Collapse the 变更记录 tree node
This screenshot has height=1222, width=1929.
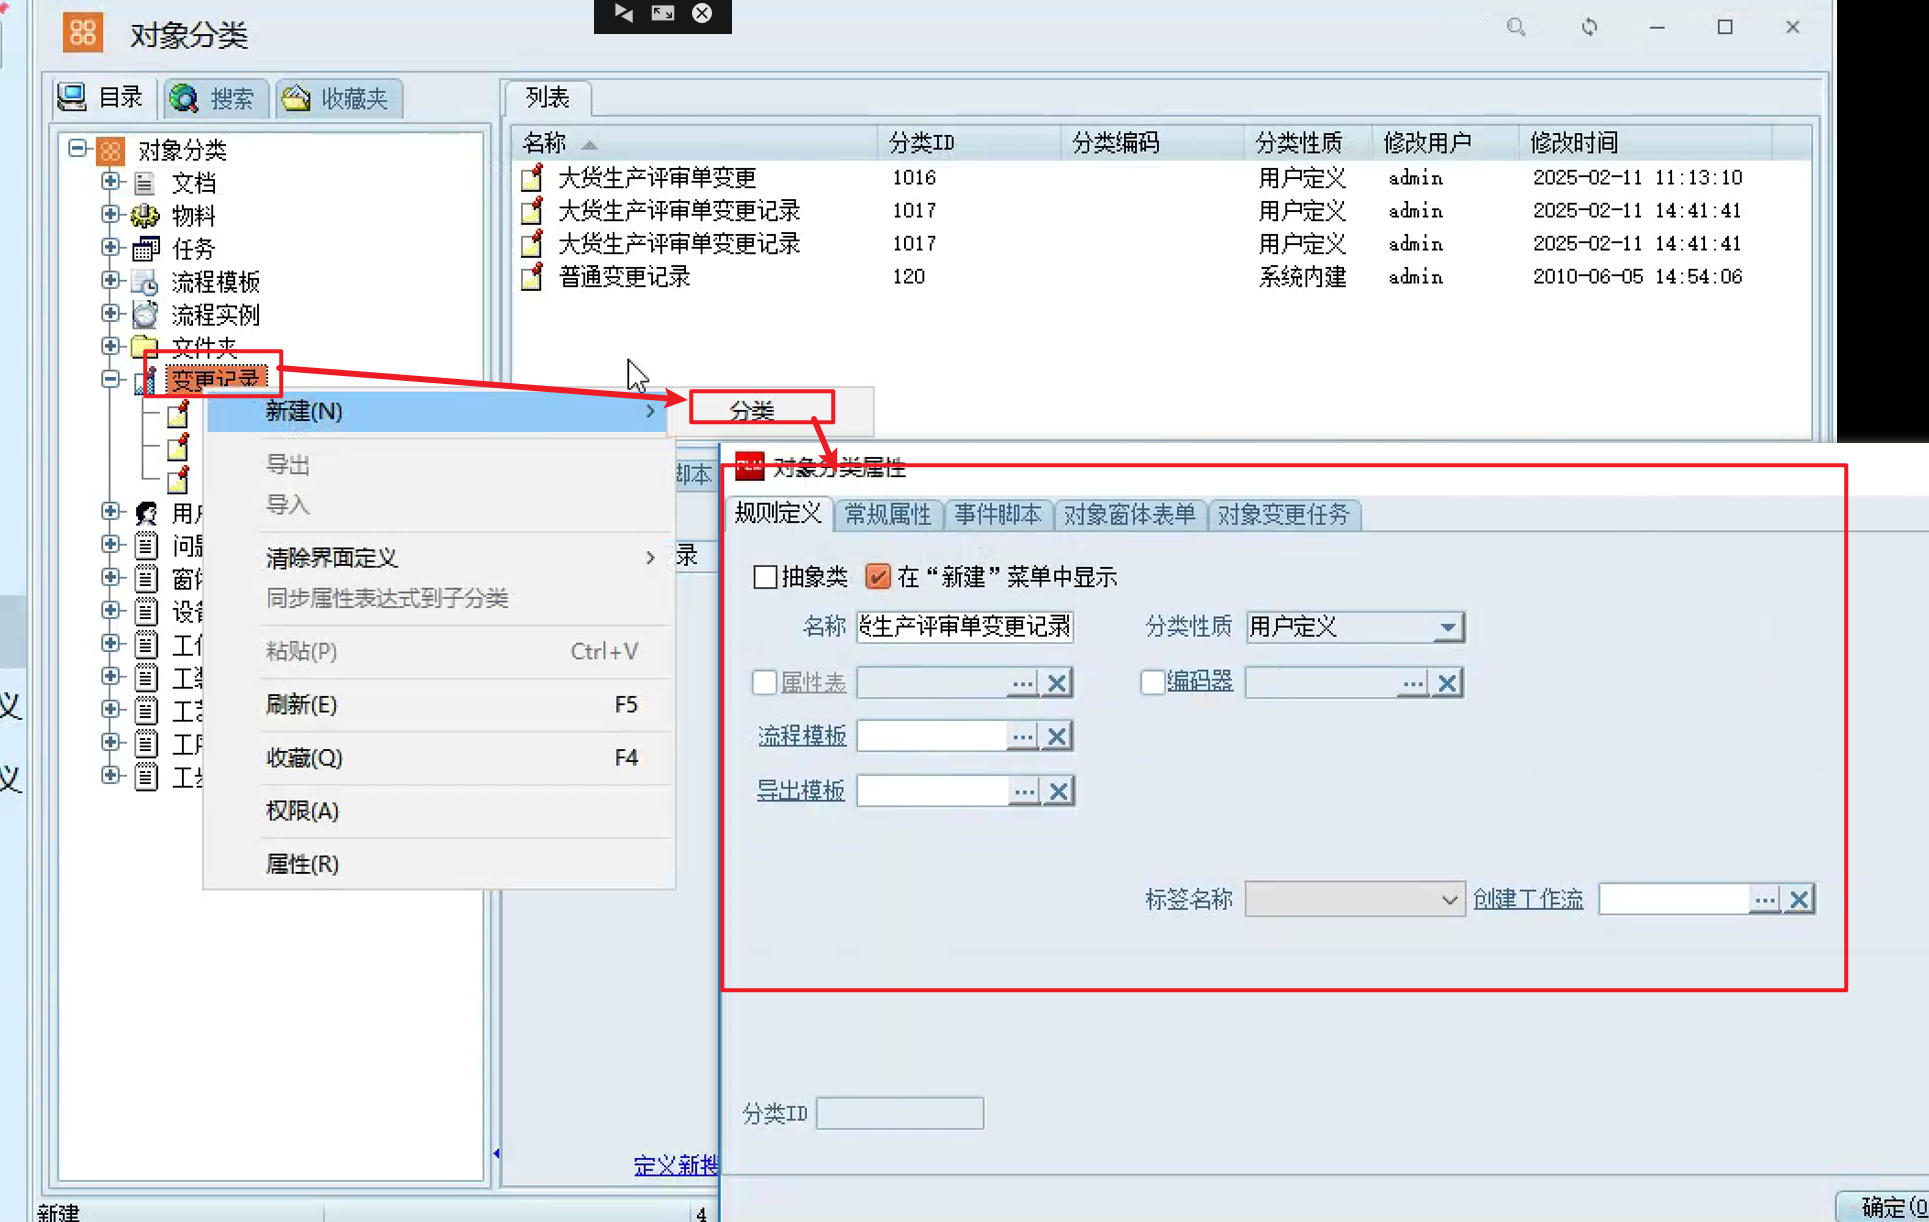[x=111, y=379]
